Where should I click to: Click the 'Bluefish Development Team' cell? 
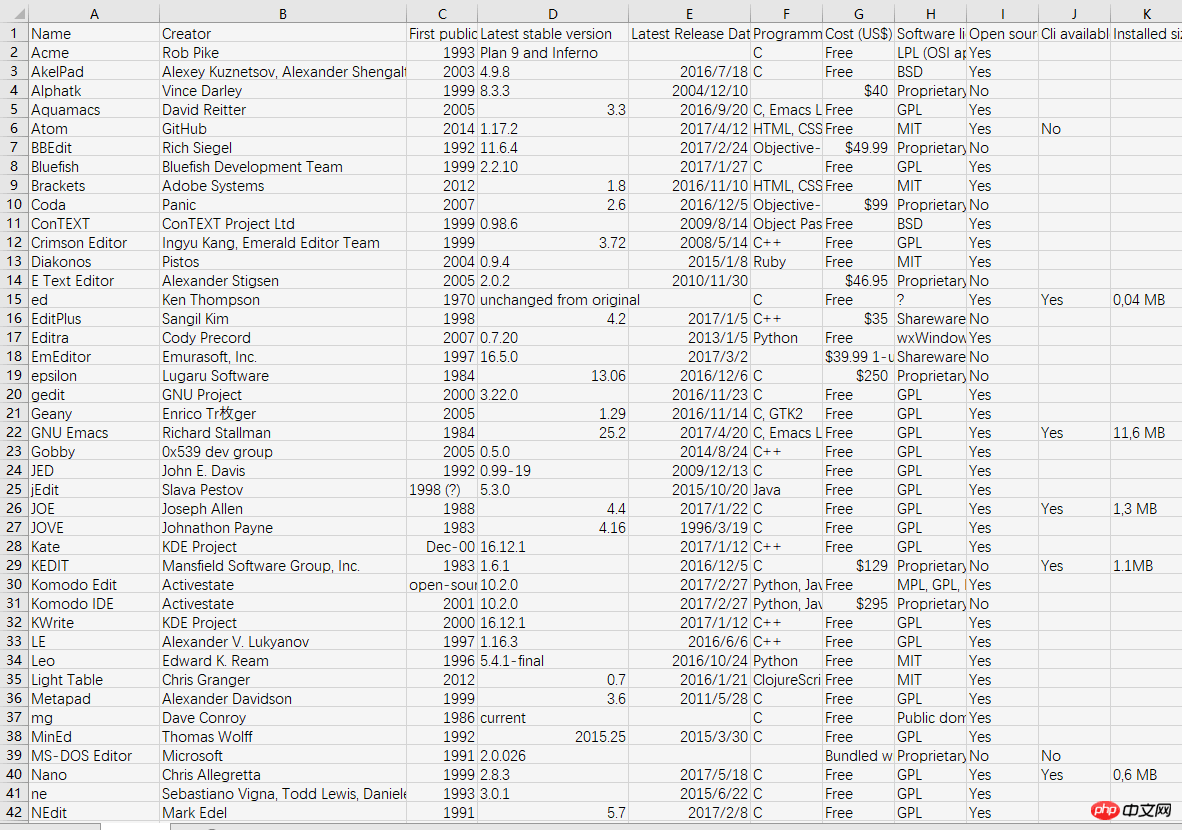tap(283, 167)
